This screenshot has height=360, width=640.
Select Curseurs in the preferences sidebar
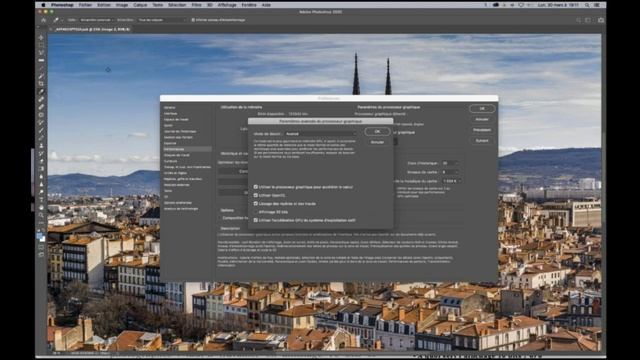170,161
